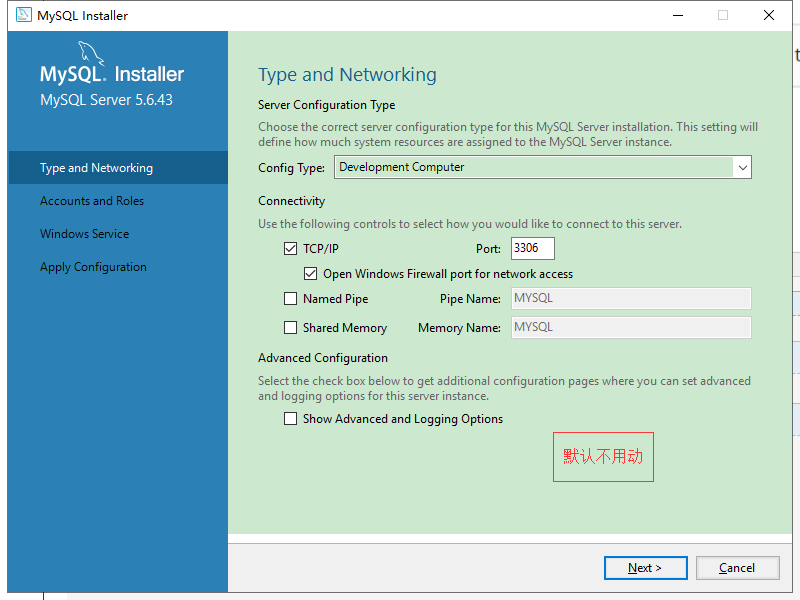Click the MySQL Installer title bar icon

23,15
